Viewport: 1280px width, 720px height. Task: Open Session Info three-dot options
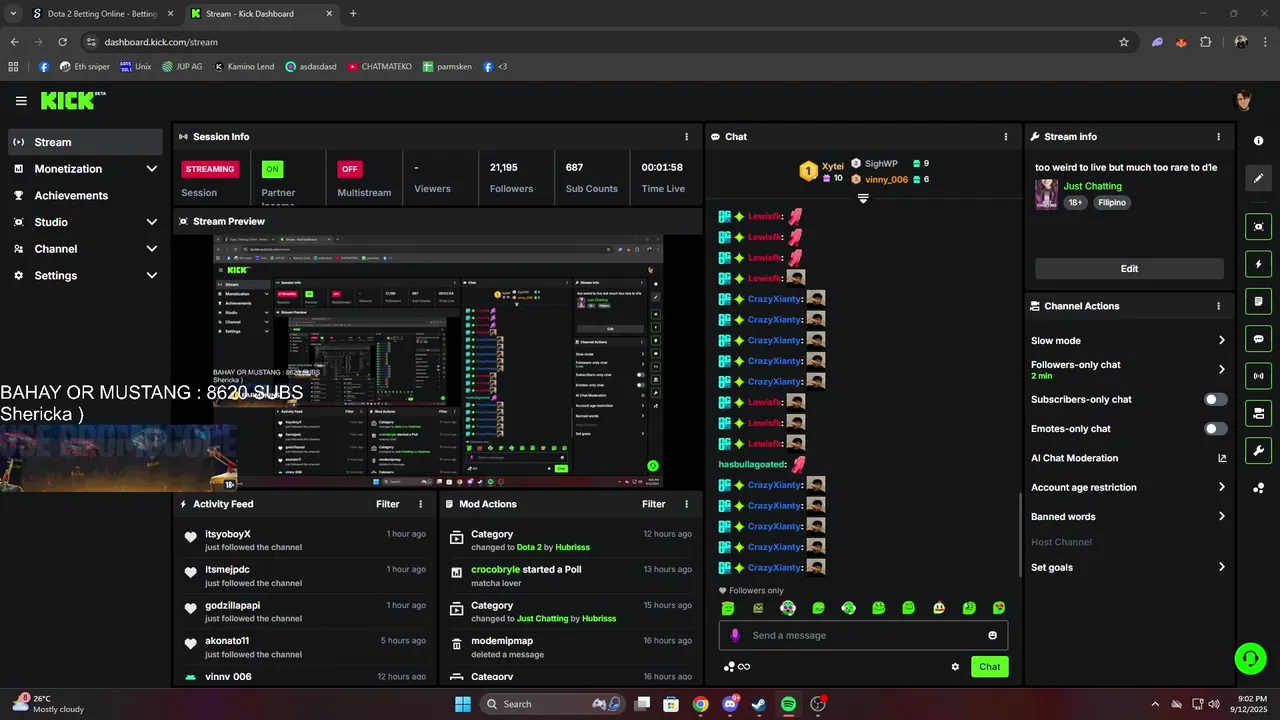coord(686,137)
